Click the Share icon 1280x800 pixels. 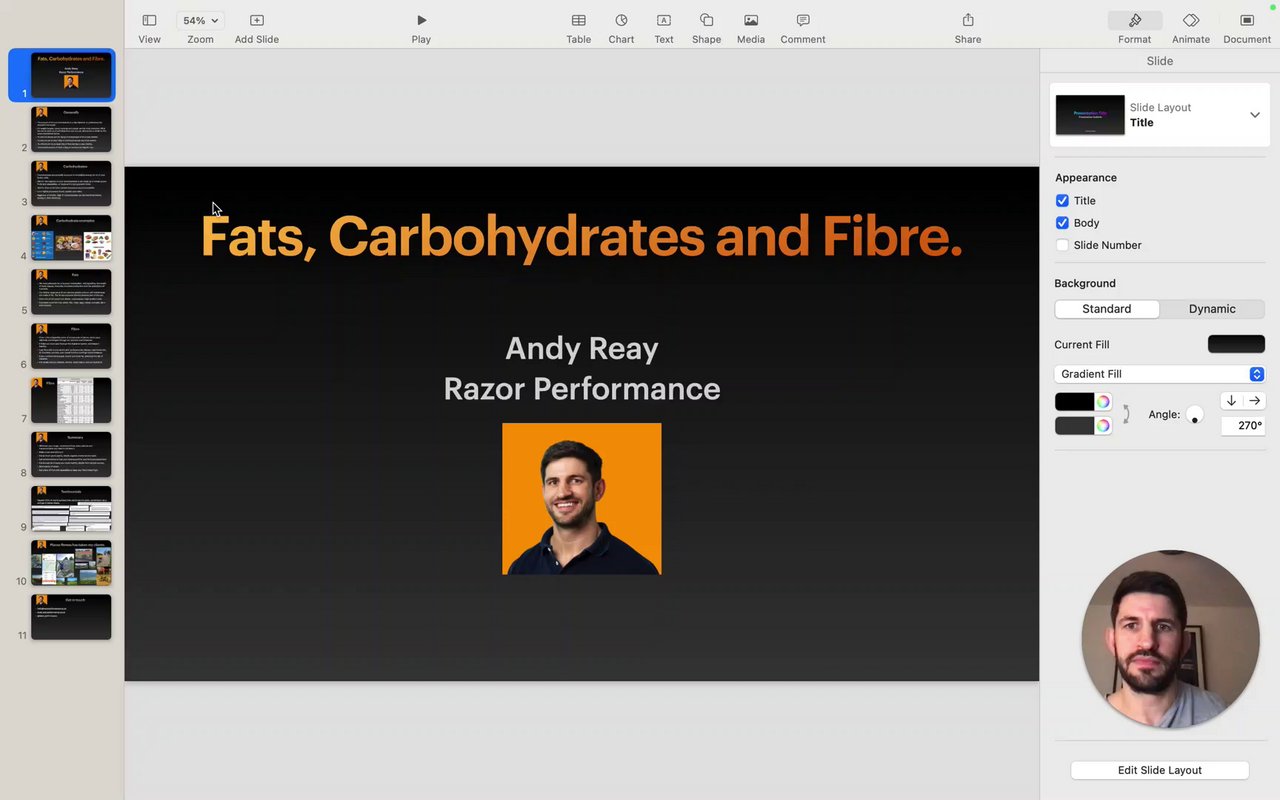click(967, 20)
